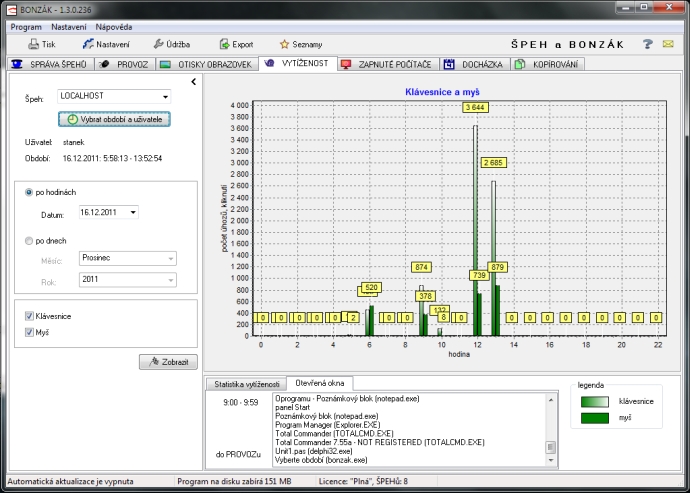Click the window list scrollbar thumb
690x493 pixels.
click(x=551, y=447)
